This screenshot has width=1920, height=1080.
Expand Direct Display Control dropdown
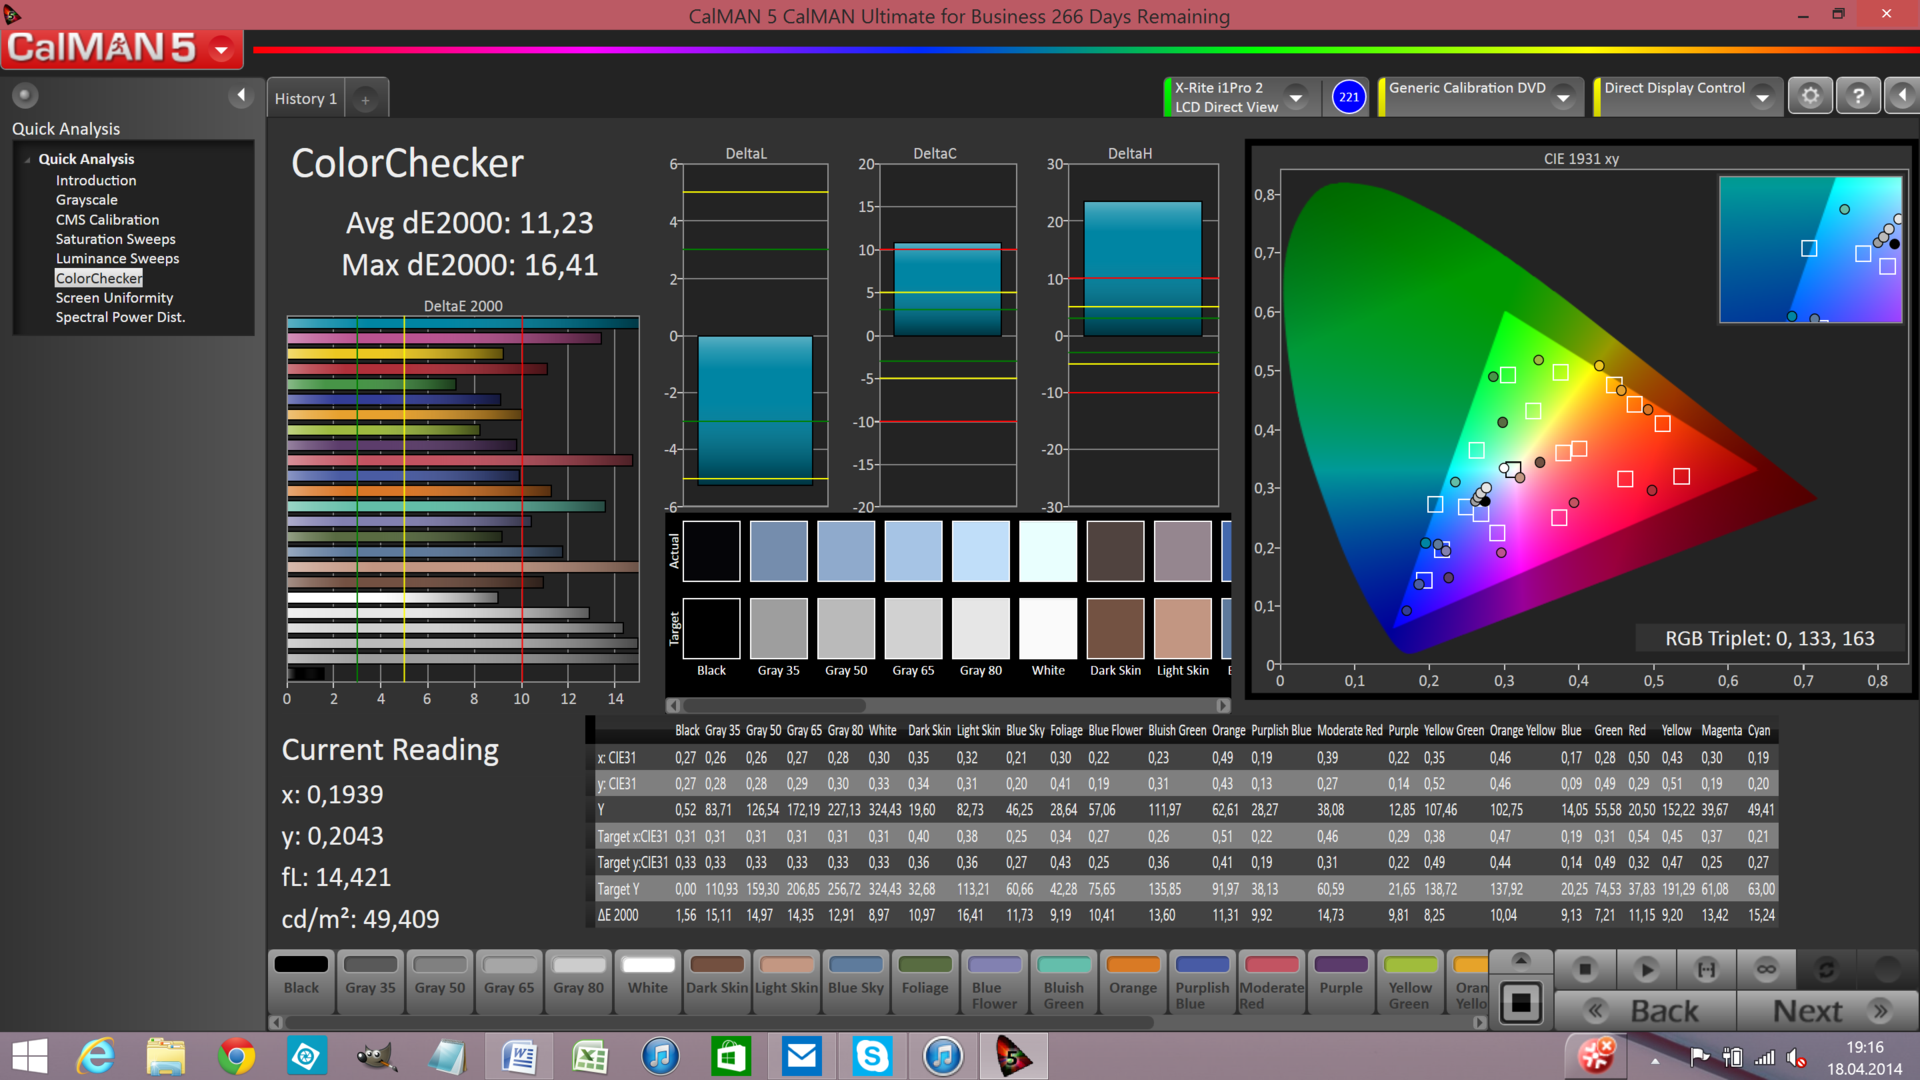(x=1763, y=97)
